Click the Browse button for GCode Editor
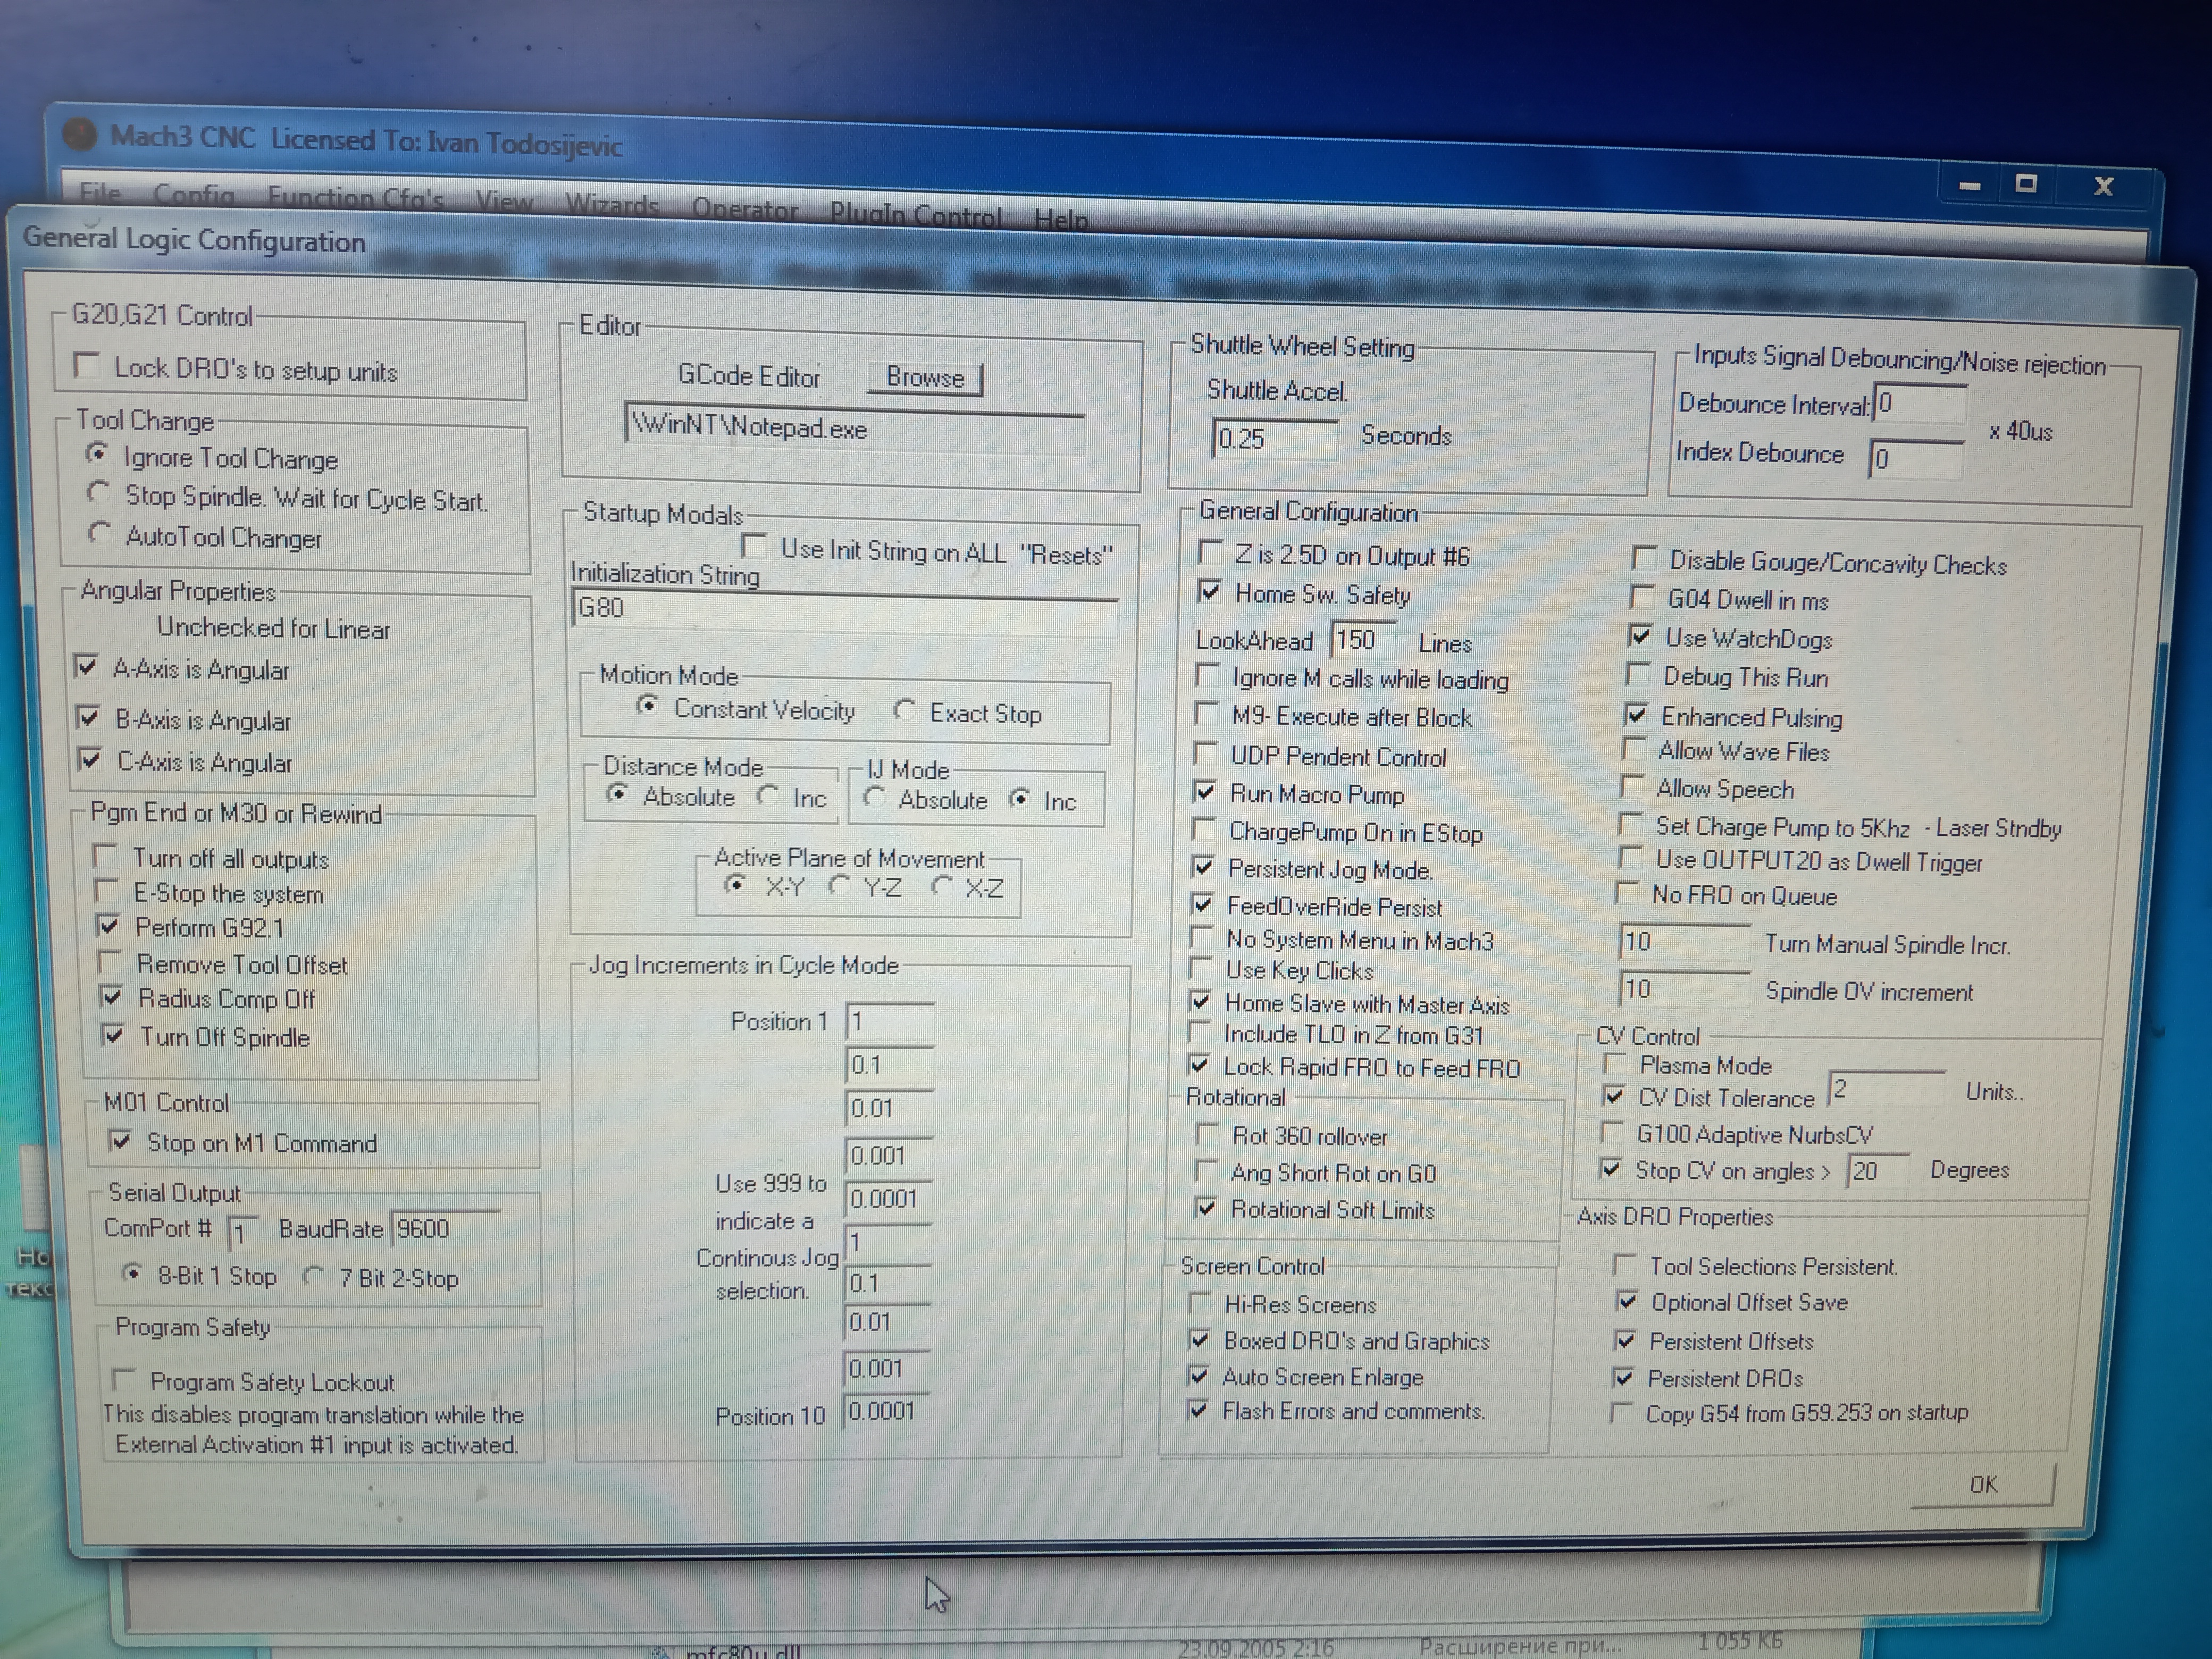 click(924, 378)
